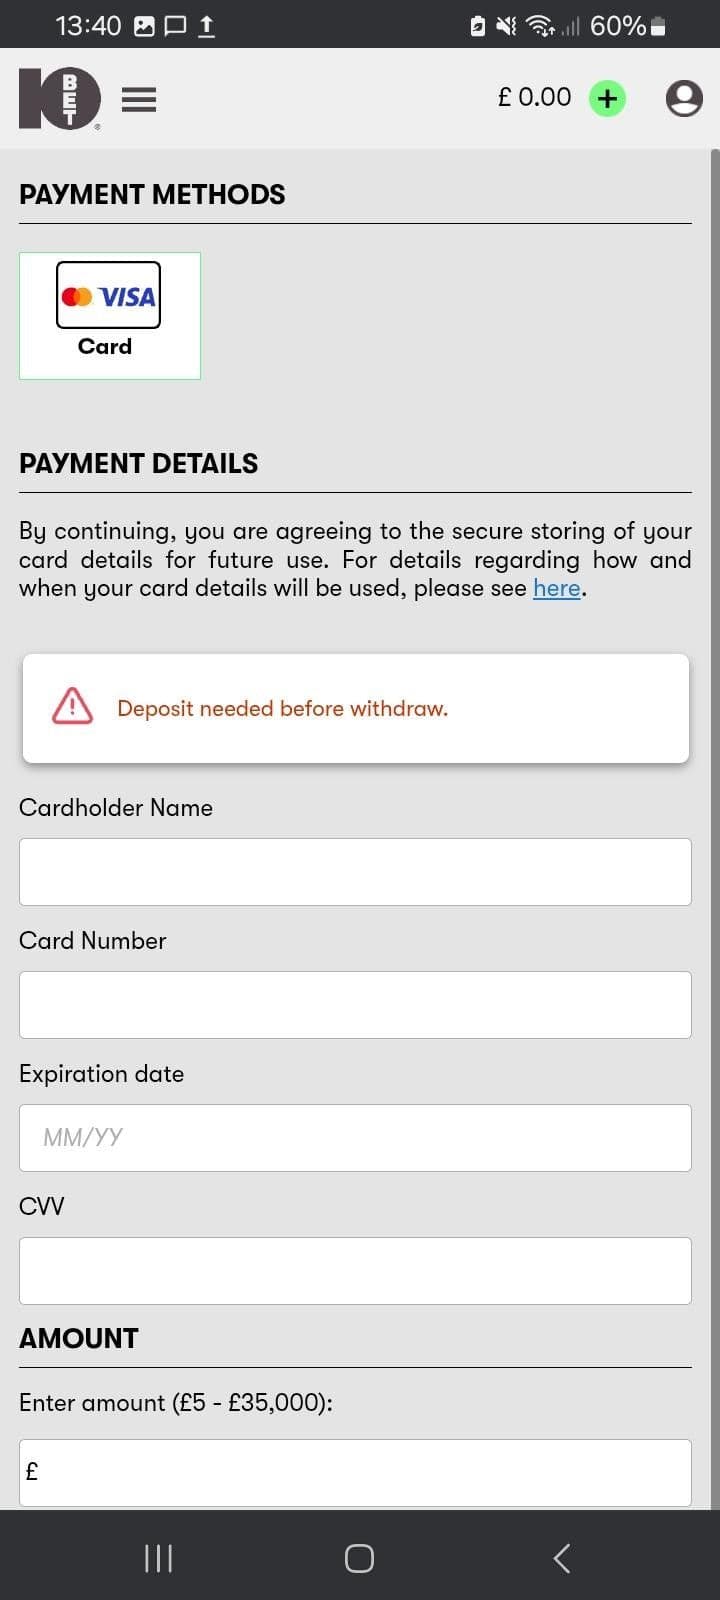Click the 10bet logo
720x1600 pixels.
click(x=59, y=99)
